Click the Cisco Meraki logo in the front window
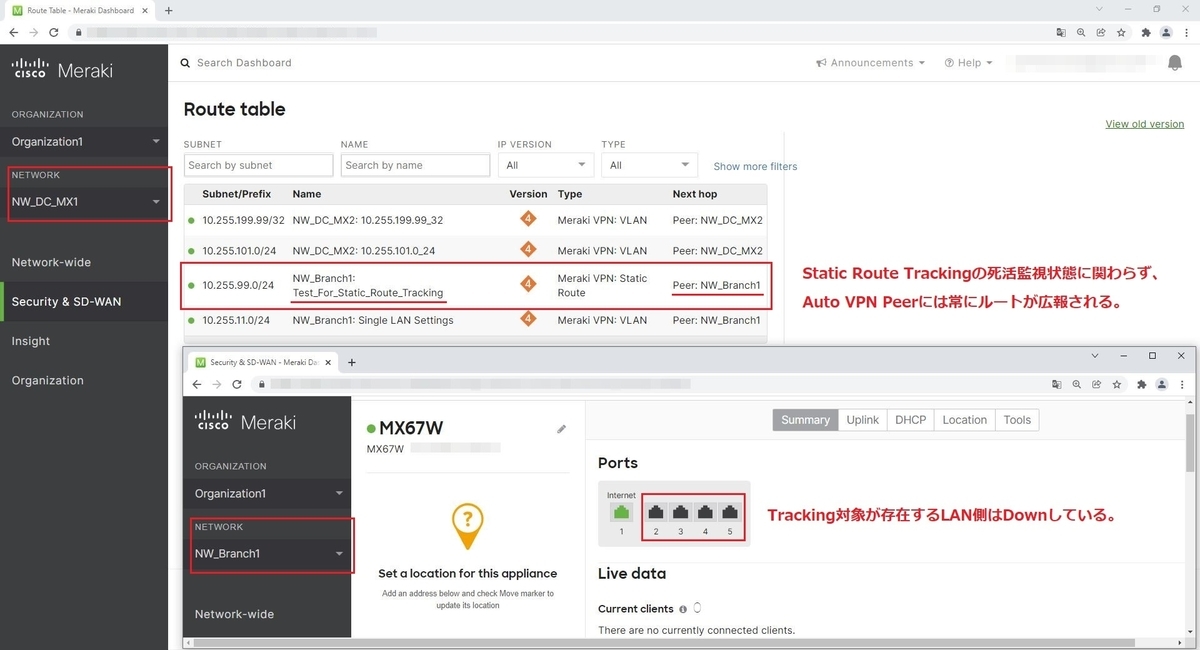 245,422
